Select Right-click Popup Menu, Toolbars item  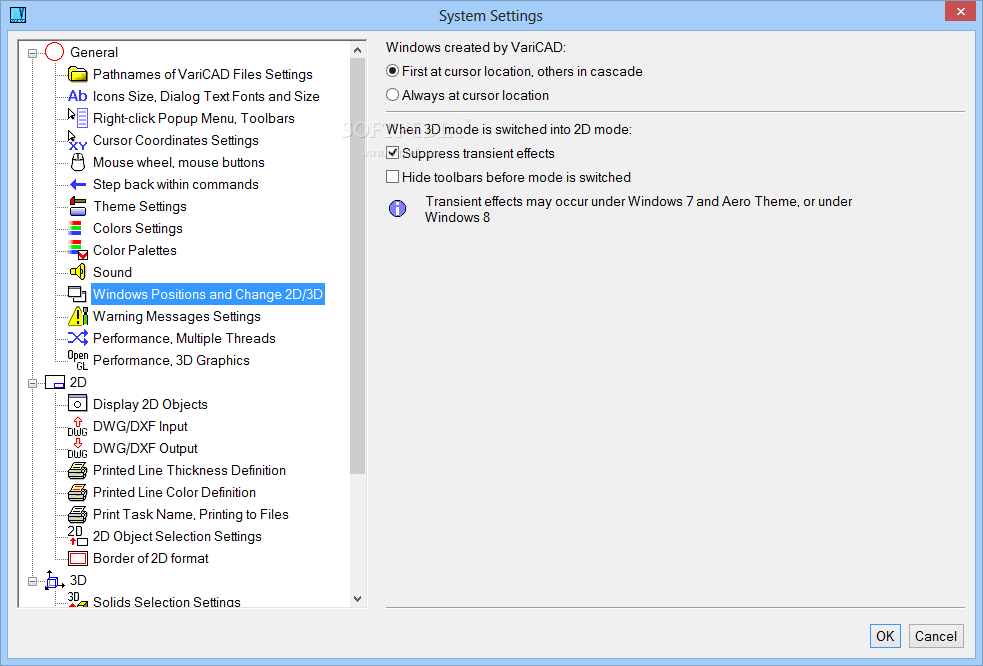pos(194,118)
